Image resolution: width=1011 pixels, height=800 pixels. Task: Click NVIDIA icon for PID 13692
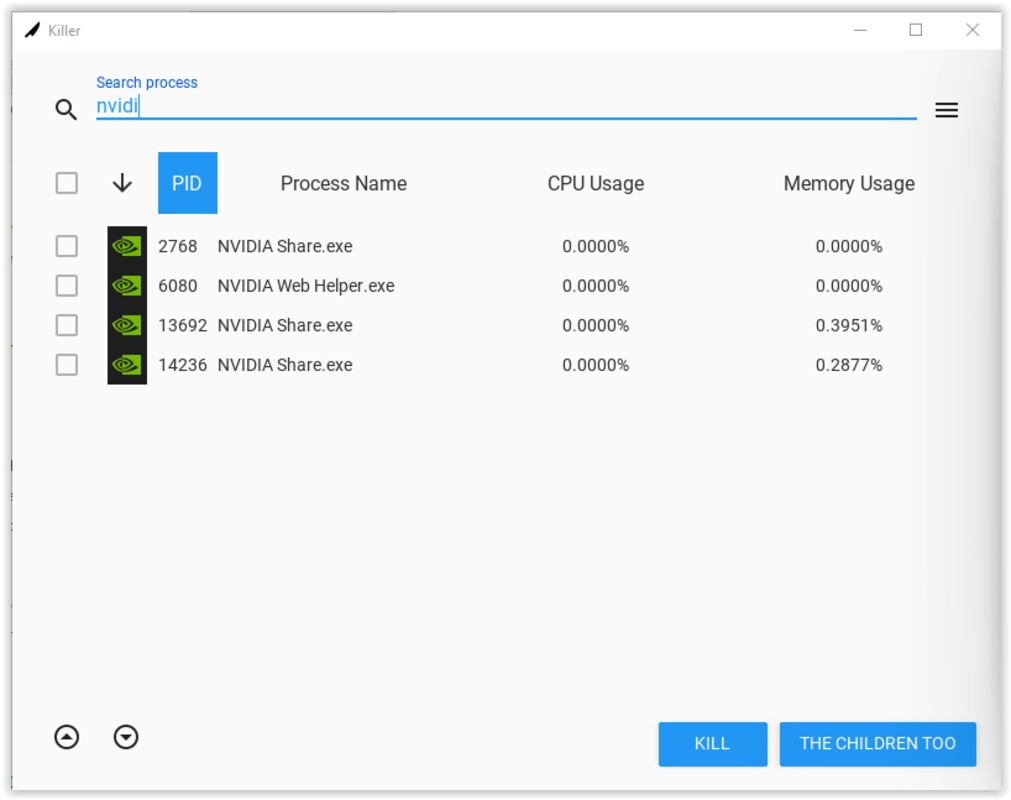pos(127,325)
